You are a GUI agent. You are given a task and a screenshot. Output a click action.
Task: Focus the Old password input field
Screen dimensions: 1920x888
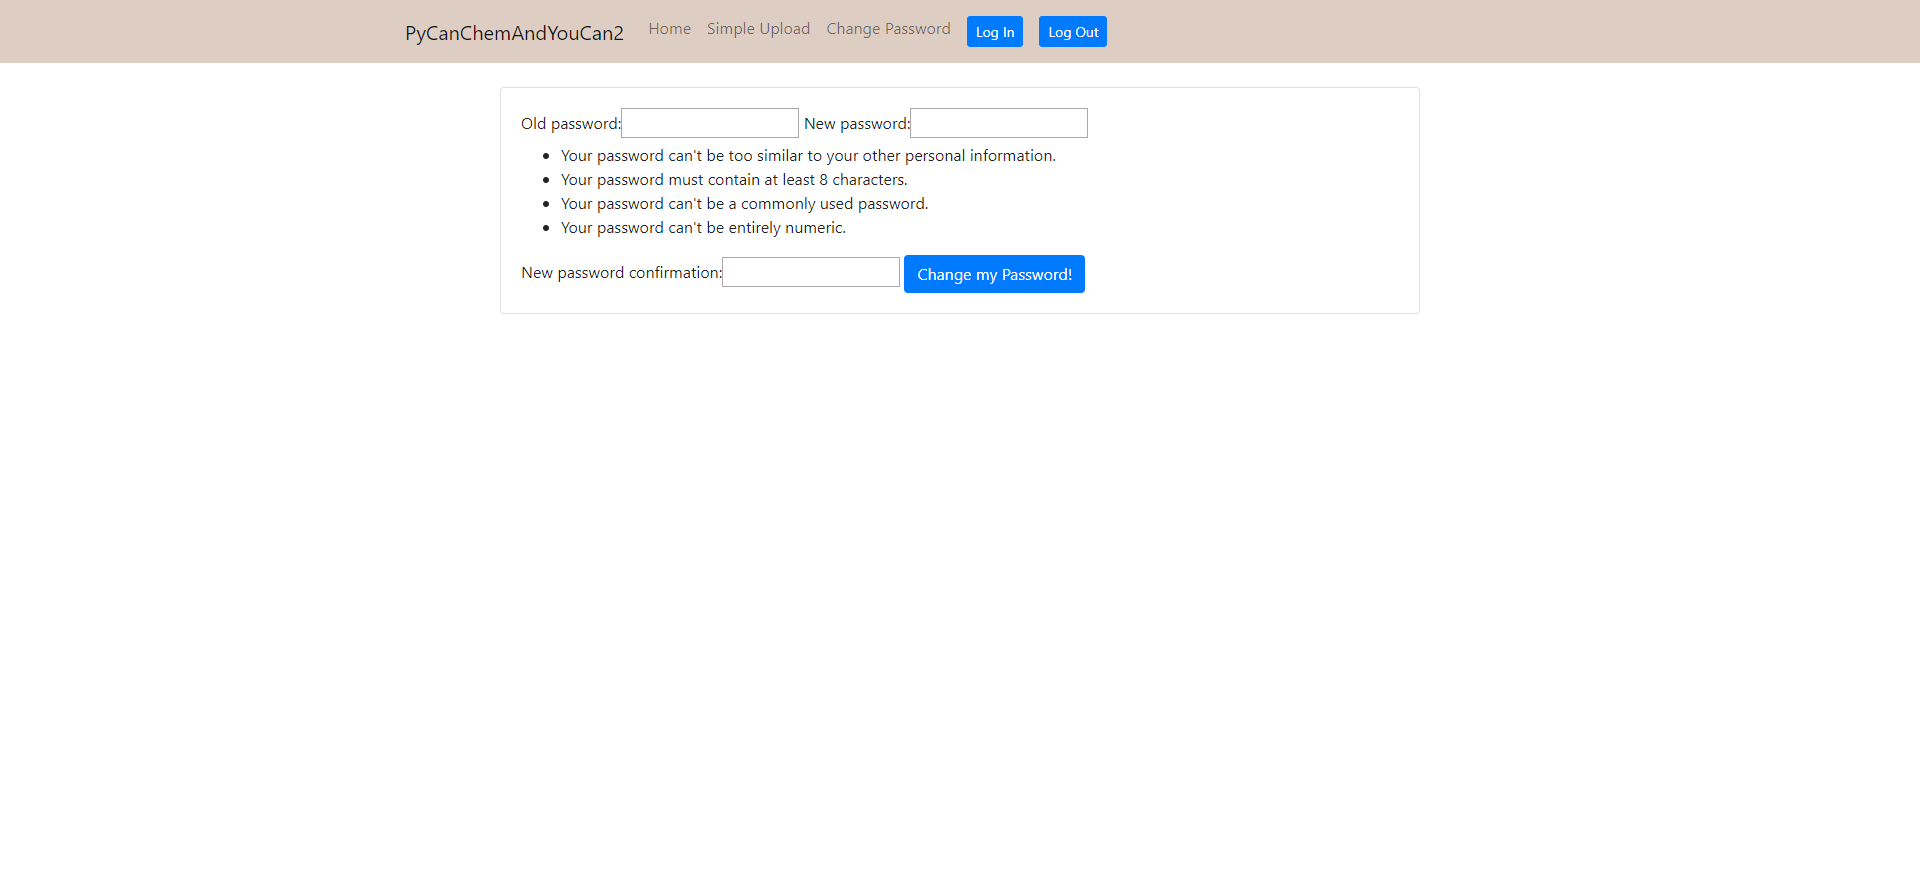pos(710,123)
